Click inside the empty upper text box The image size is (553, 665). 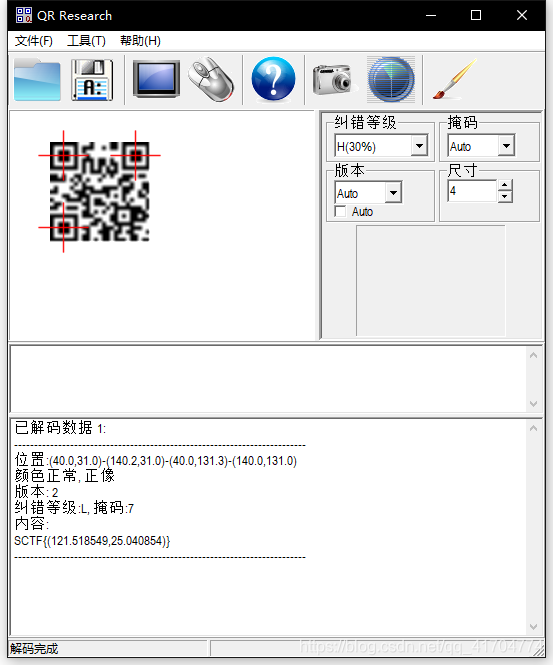[x=268, y=379]
